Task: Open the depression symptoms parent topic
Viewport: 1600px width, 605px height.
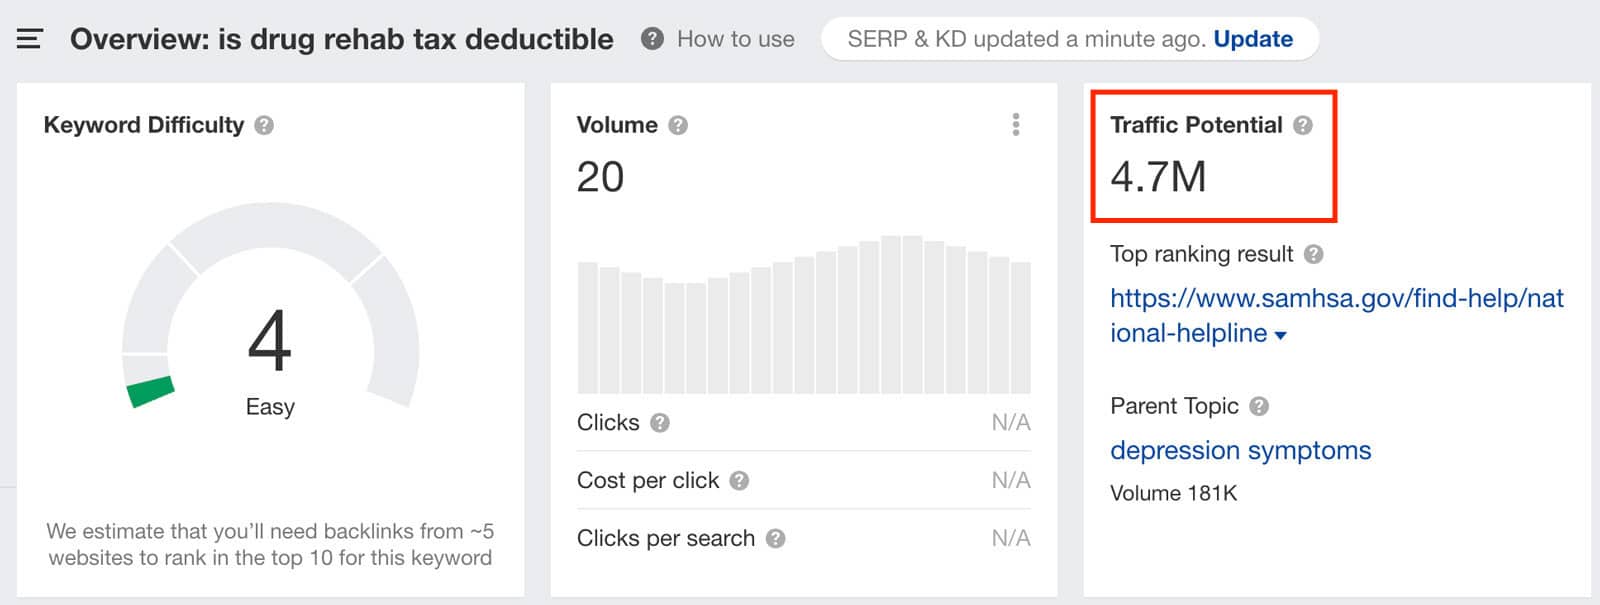Action: [x=1240, y=450]
